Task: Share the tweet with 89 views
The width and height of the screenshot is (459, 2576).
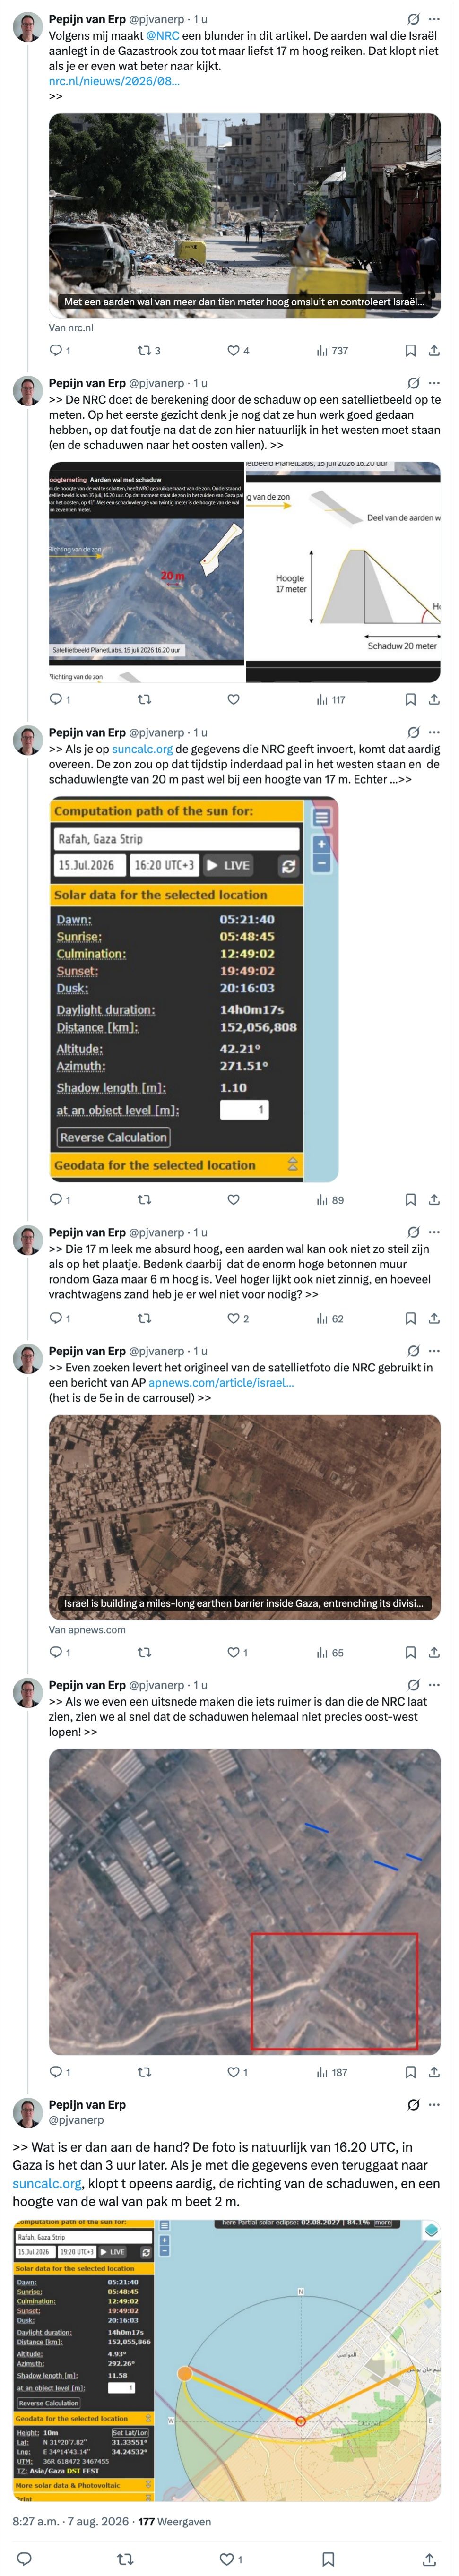Action: [x=434, y=1200]
